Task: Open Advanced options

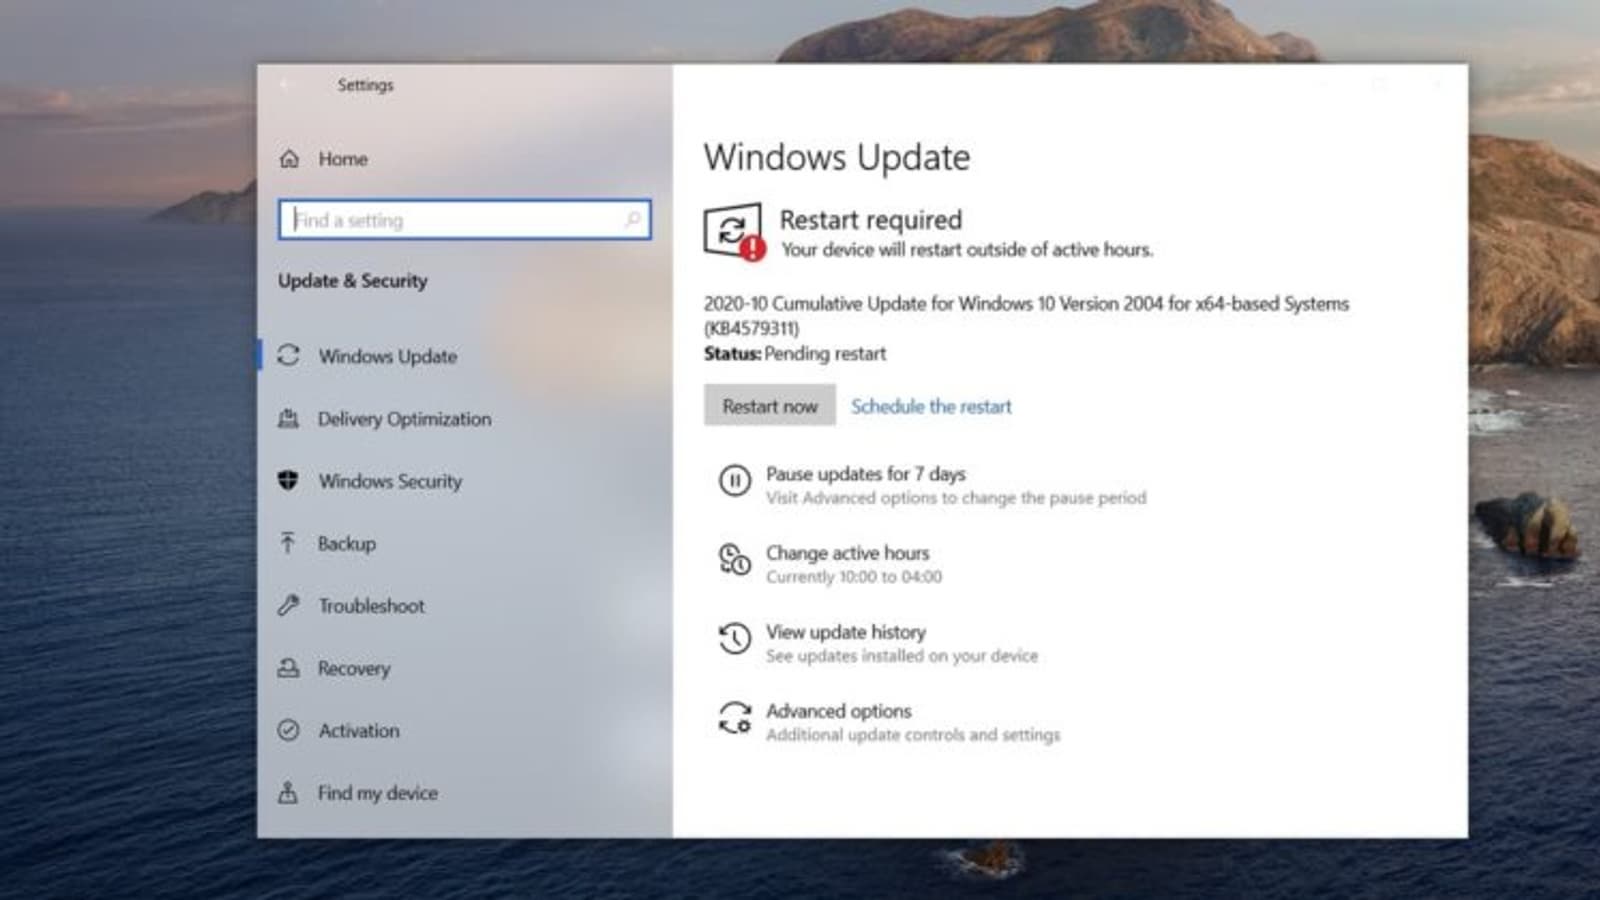Action: [839, 711]
